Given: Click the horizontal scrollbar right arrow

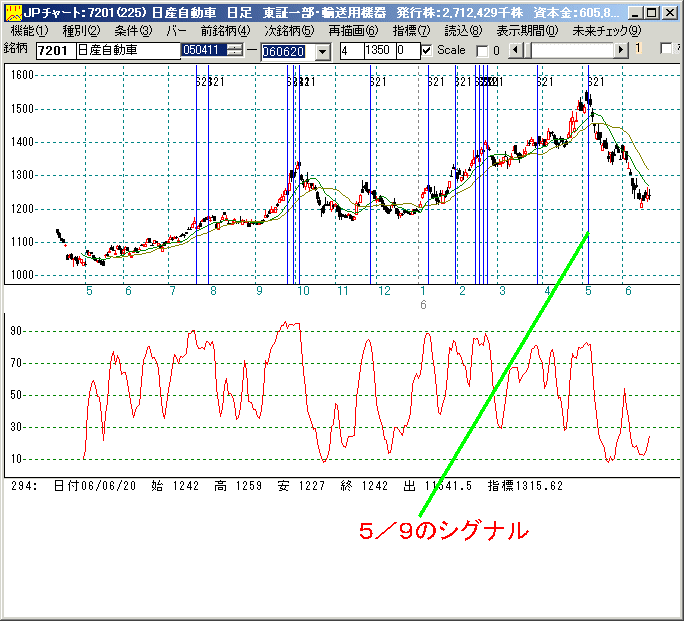Looking at the screenshot, I should [621, 50].
